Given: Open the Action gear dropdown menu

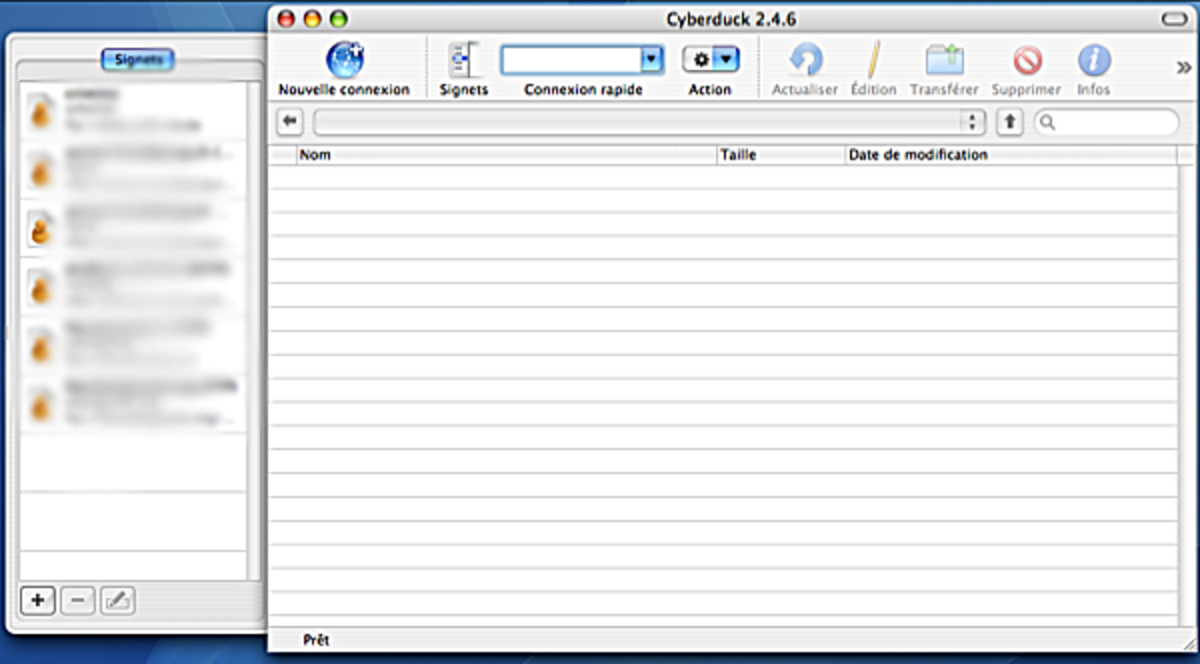Looking at the screenshot, I should pos(711,60).
